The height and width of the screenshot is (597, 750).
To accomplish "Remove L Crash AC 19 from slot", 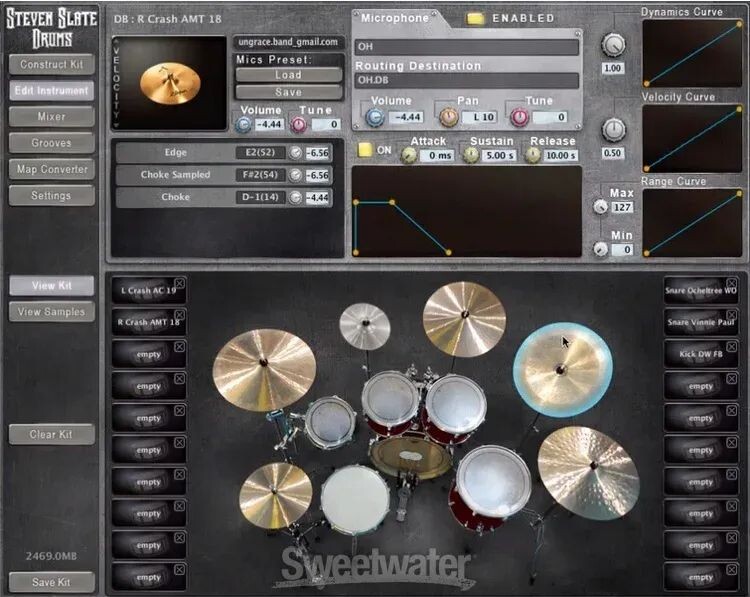I will [x=179, y=283].
